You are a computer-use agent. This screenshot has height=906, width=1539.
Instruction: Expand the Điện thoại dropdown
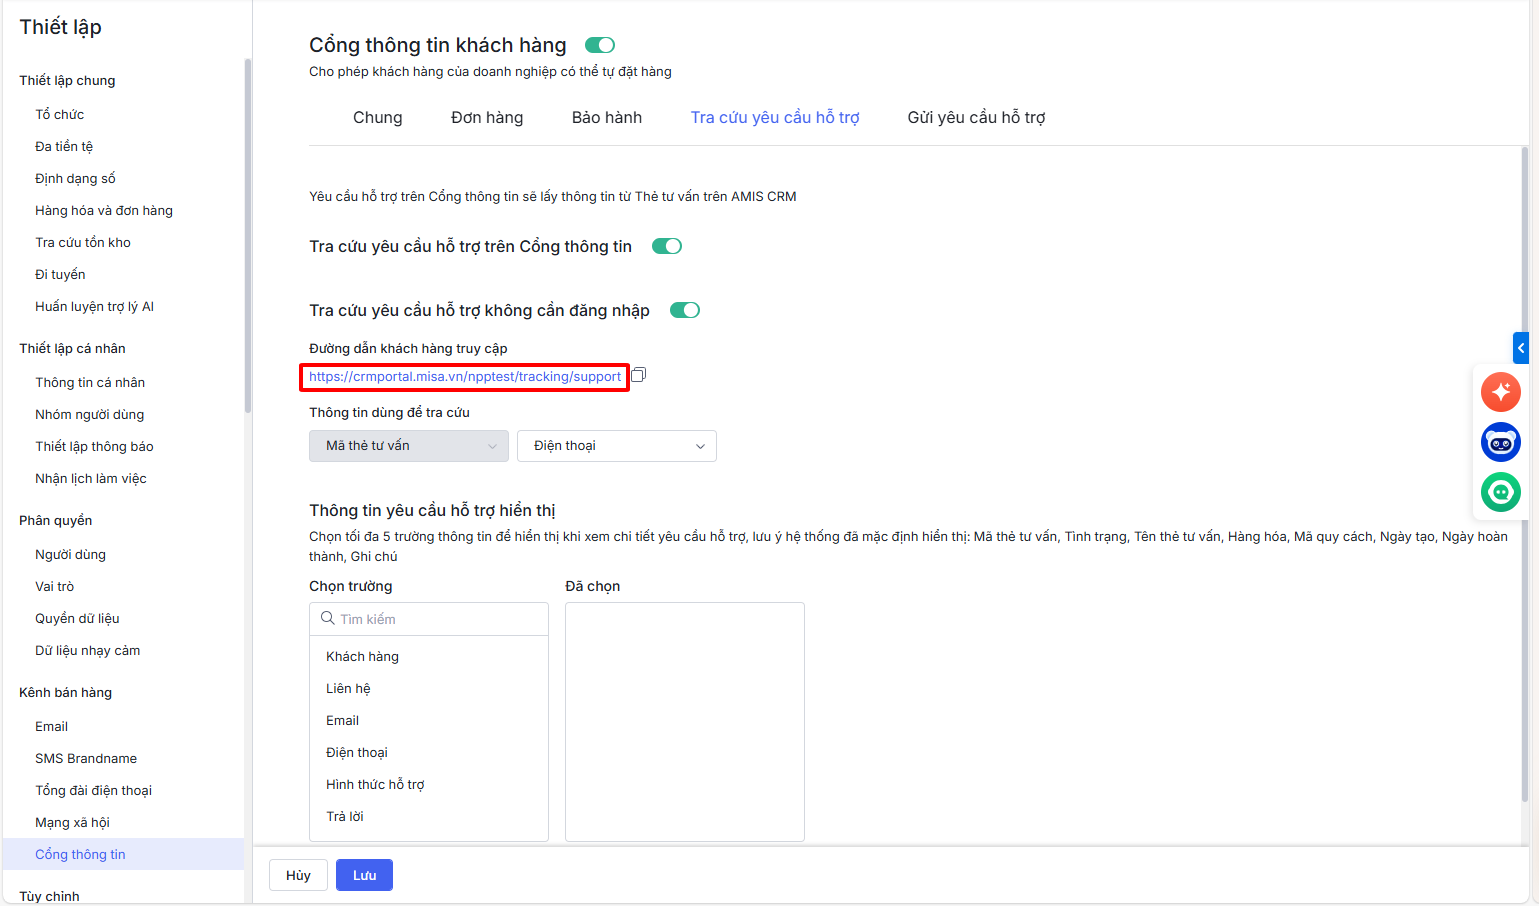point(617,446)
